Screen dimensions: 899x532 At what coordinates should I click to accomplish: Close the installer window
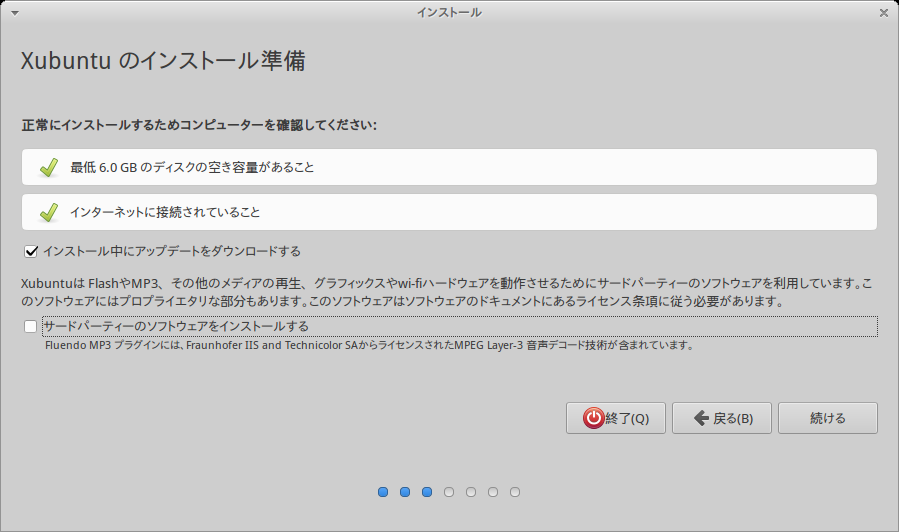(x=884, y=13)
